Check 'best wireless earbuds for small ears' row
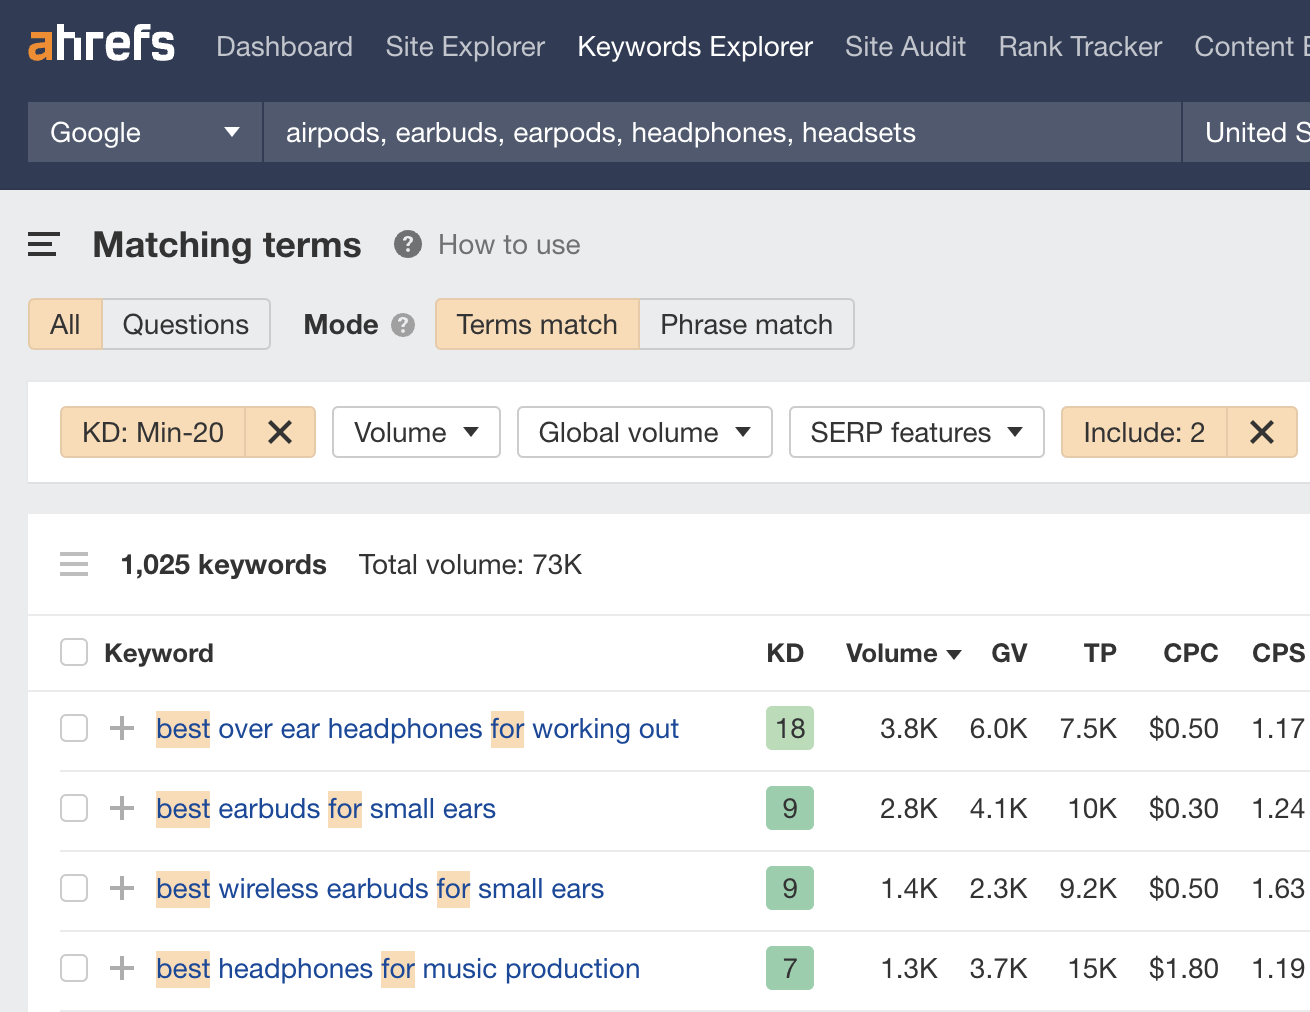Image resolution: width=1310 pixels, height=1012 pixels. (74, 888)
